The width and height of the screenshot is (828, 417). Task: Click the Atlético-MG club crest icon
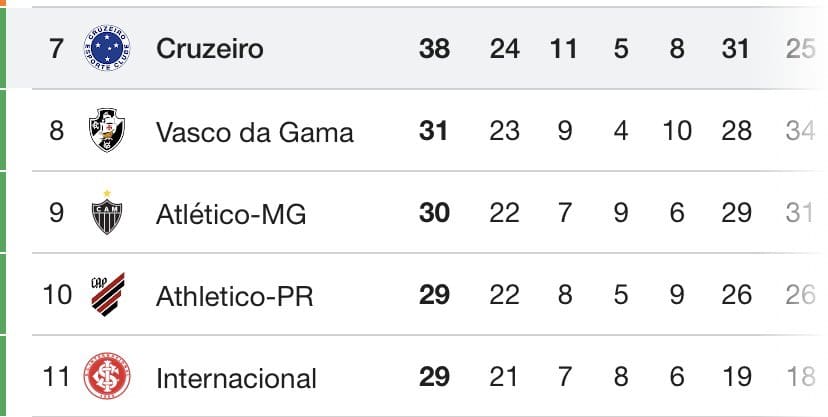(x=106, y=213)
